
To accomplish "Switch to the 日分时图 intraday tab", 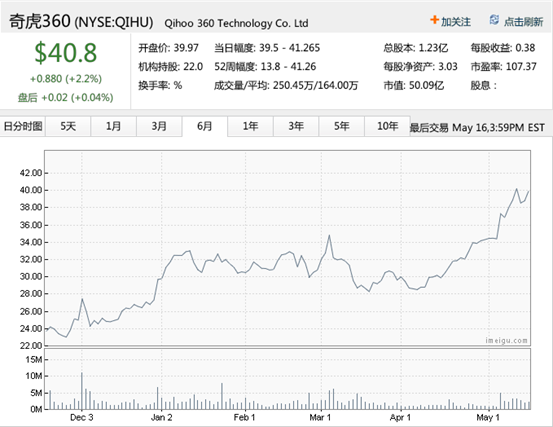I will click(x=23, y=126).
